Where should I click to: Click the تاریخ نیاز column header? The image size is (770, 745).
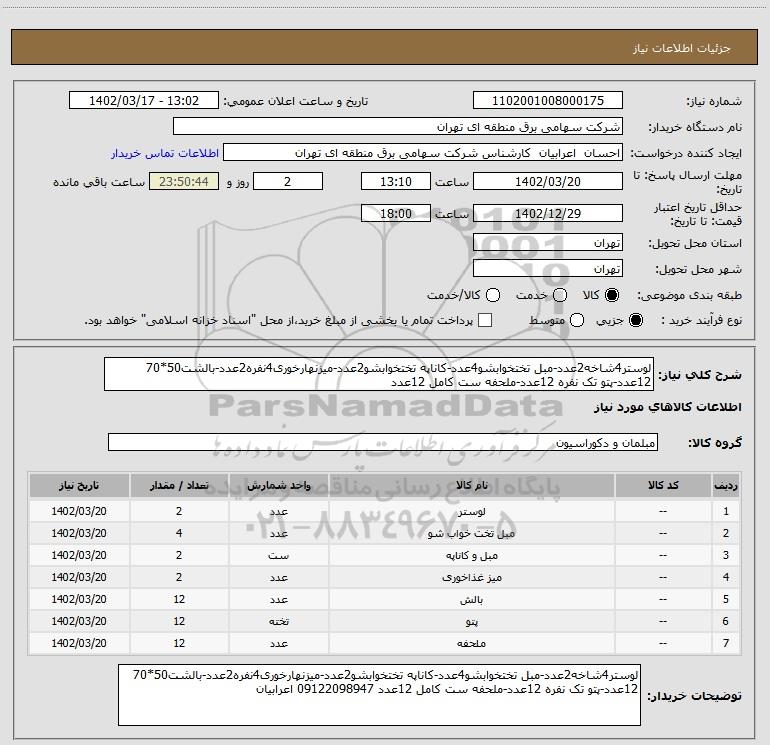click(x=79, y=485)
